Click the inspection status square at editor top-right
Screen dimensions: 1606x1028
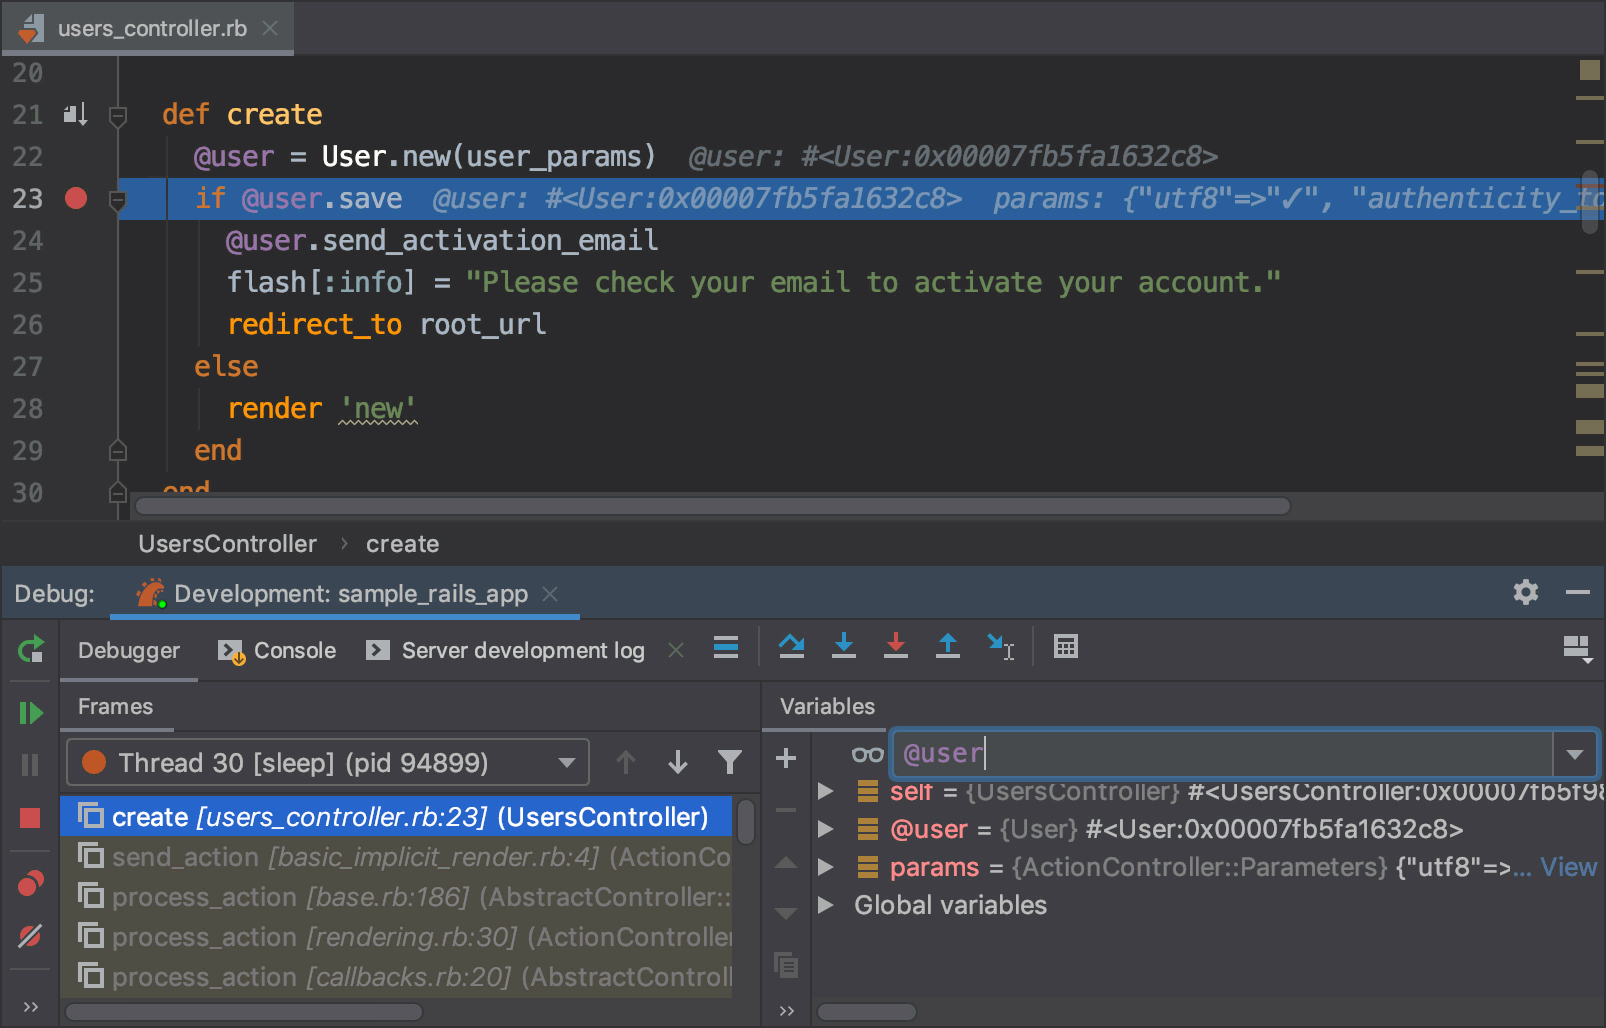[x=1589, y=70]
